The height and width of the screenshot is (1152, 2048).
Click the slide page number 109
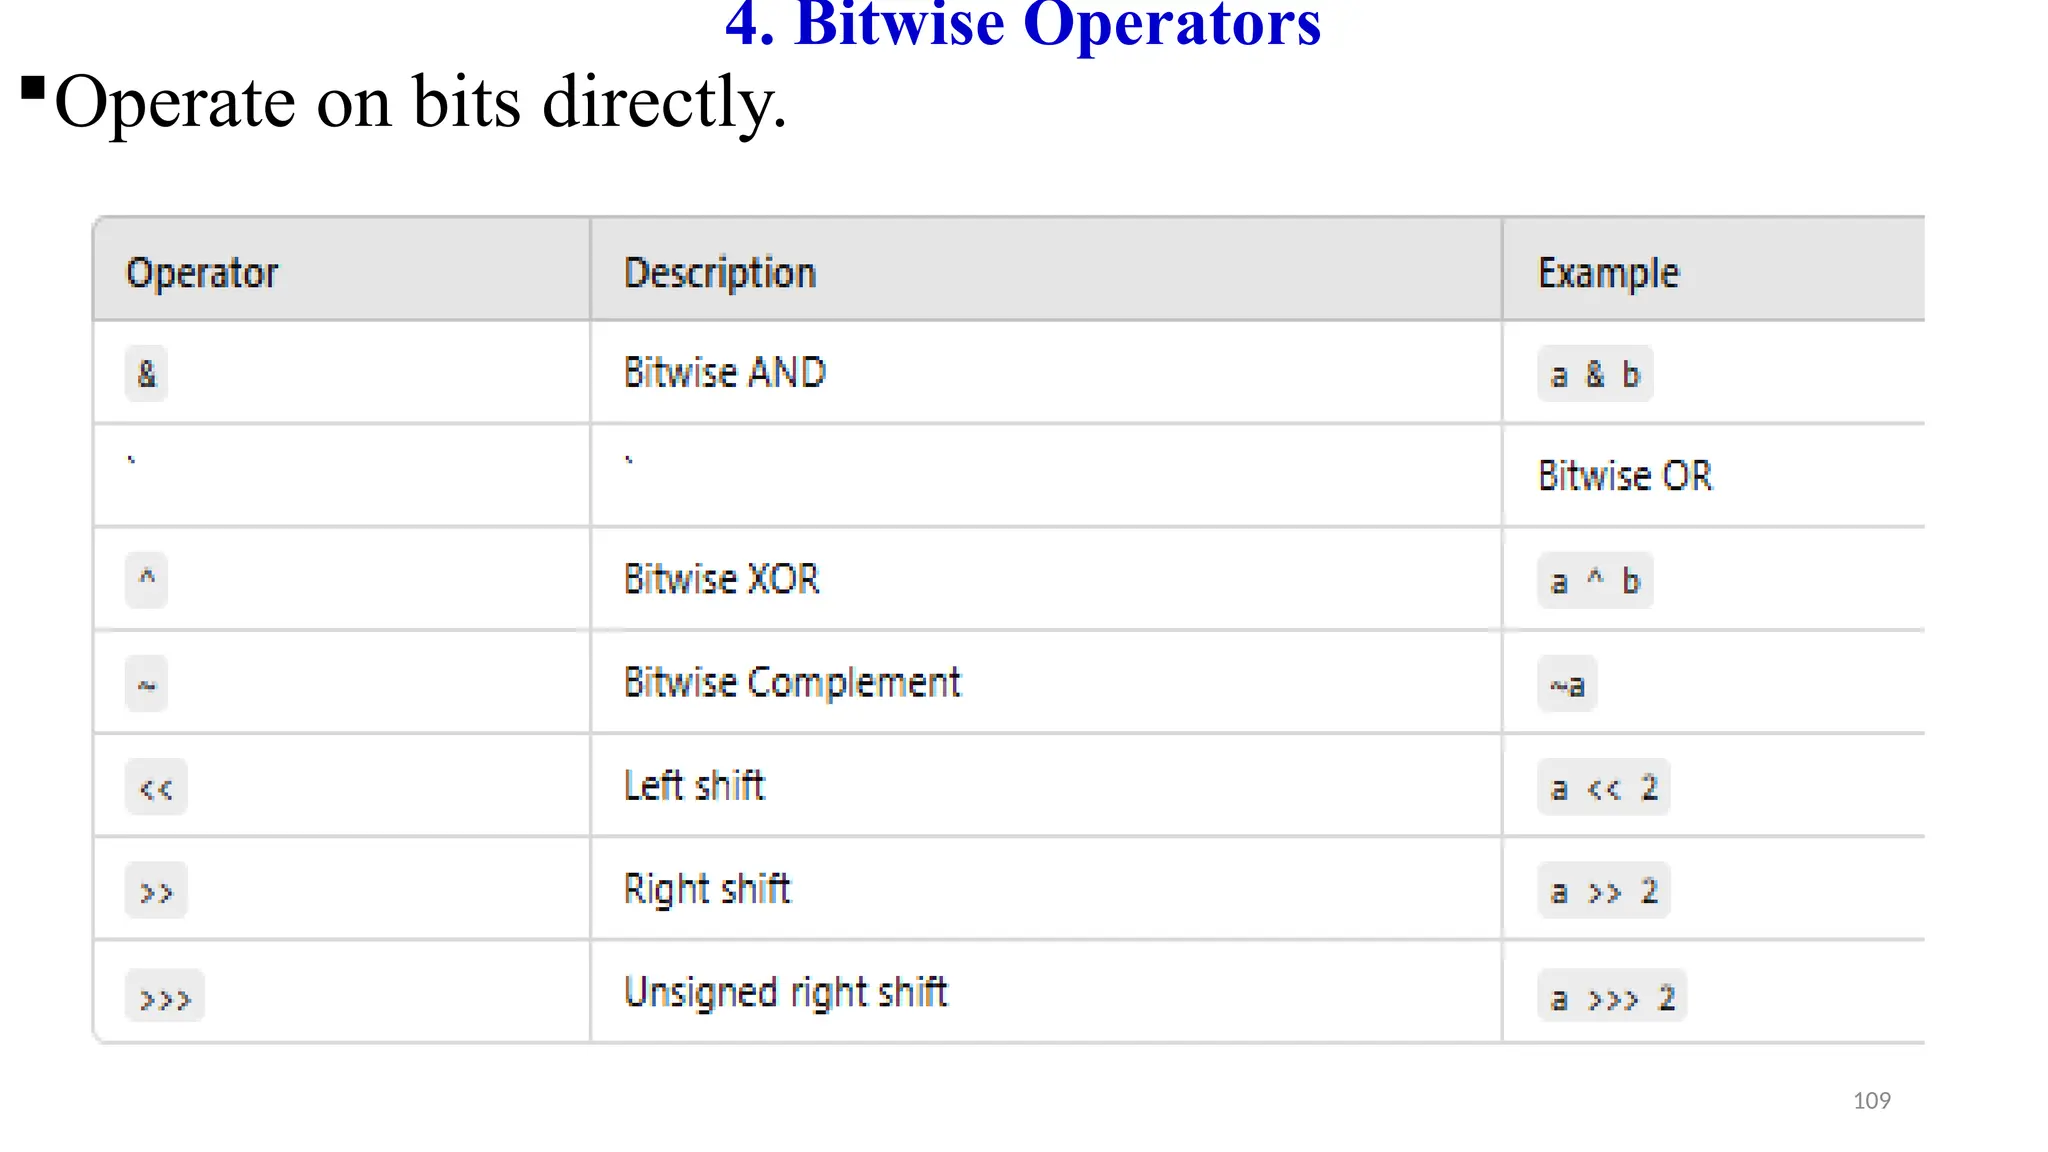(x=1872, y=1100)
